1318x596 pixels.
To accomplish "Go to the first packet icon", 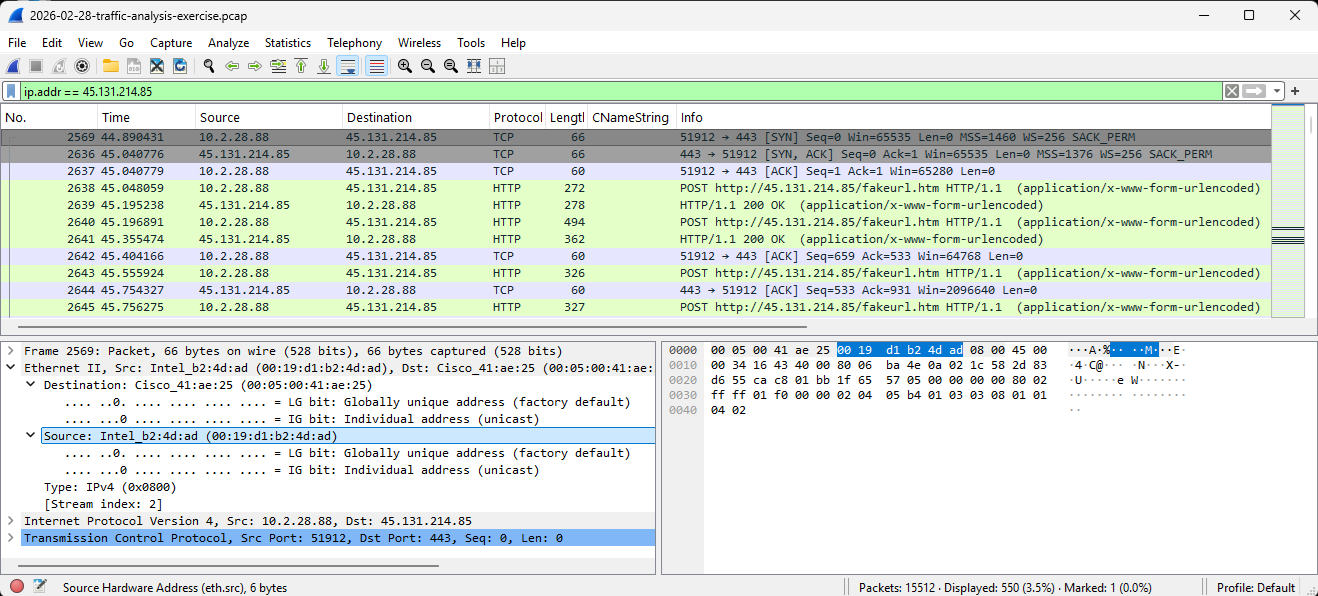I will coord(301,66).
